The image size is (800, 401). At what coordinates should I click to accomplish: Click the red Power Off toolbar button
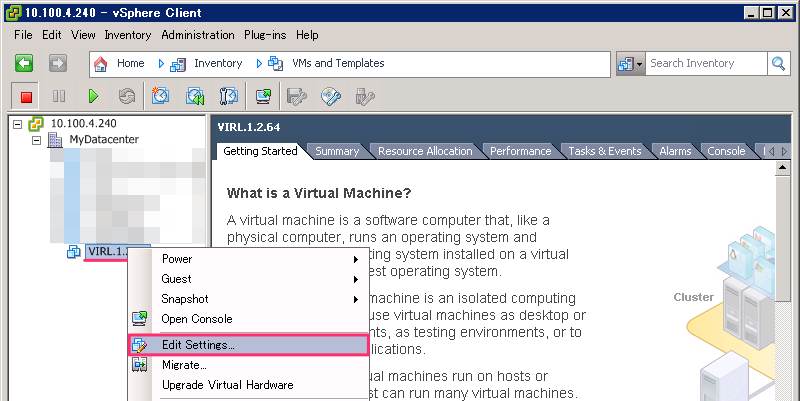tap(26, 96)
